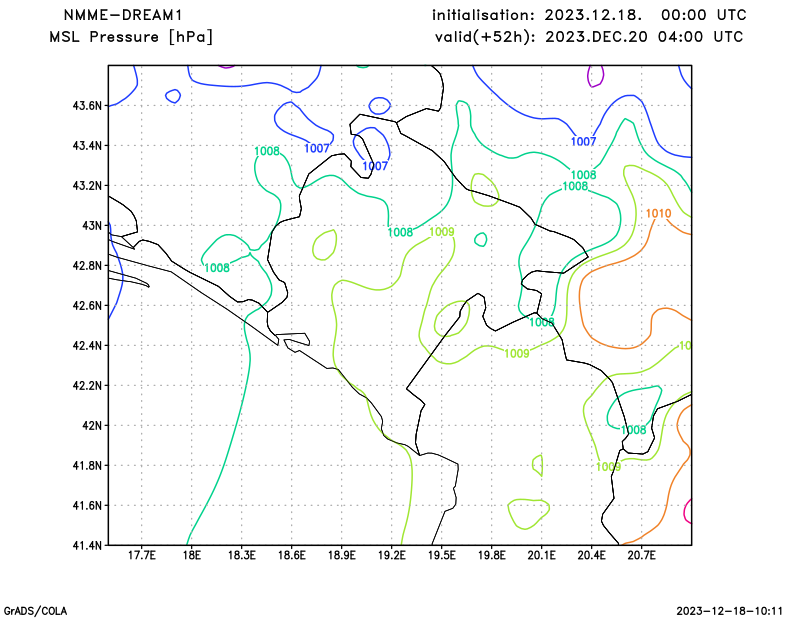The image size is (800, 618).
Task: Click the 18E longitude axis label
Action: click(191, 555)
